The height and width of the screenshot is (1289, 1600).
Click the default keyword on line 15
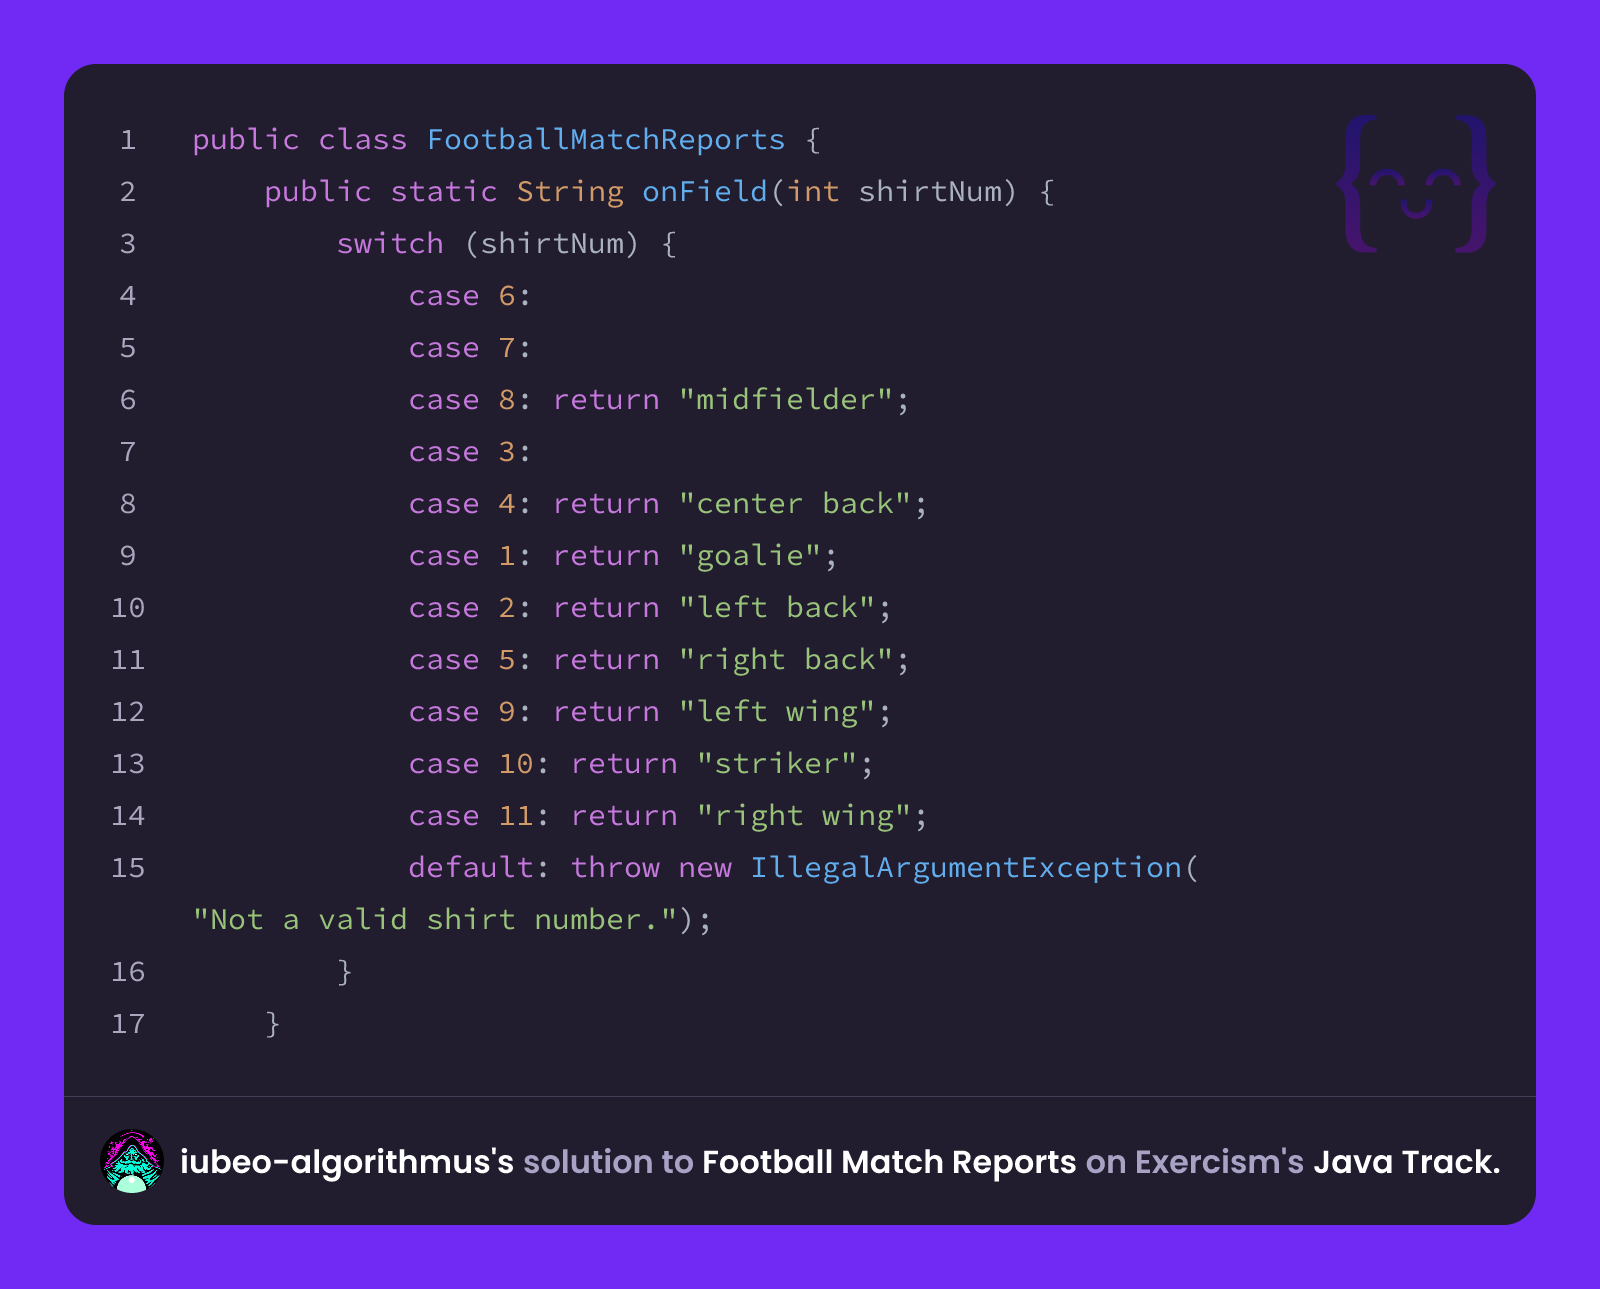470,868
